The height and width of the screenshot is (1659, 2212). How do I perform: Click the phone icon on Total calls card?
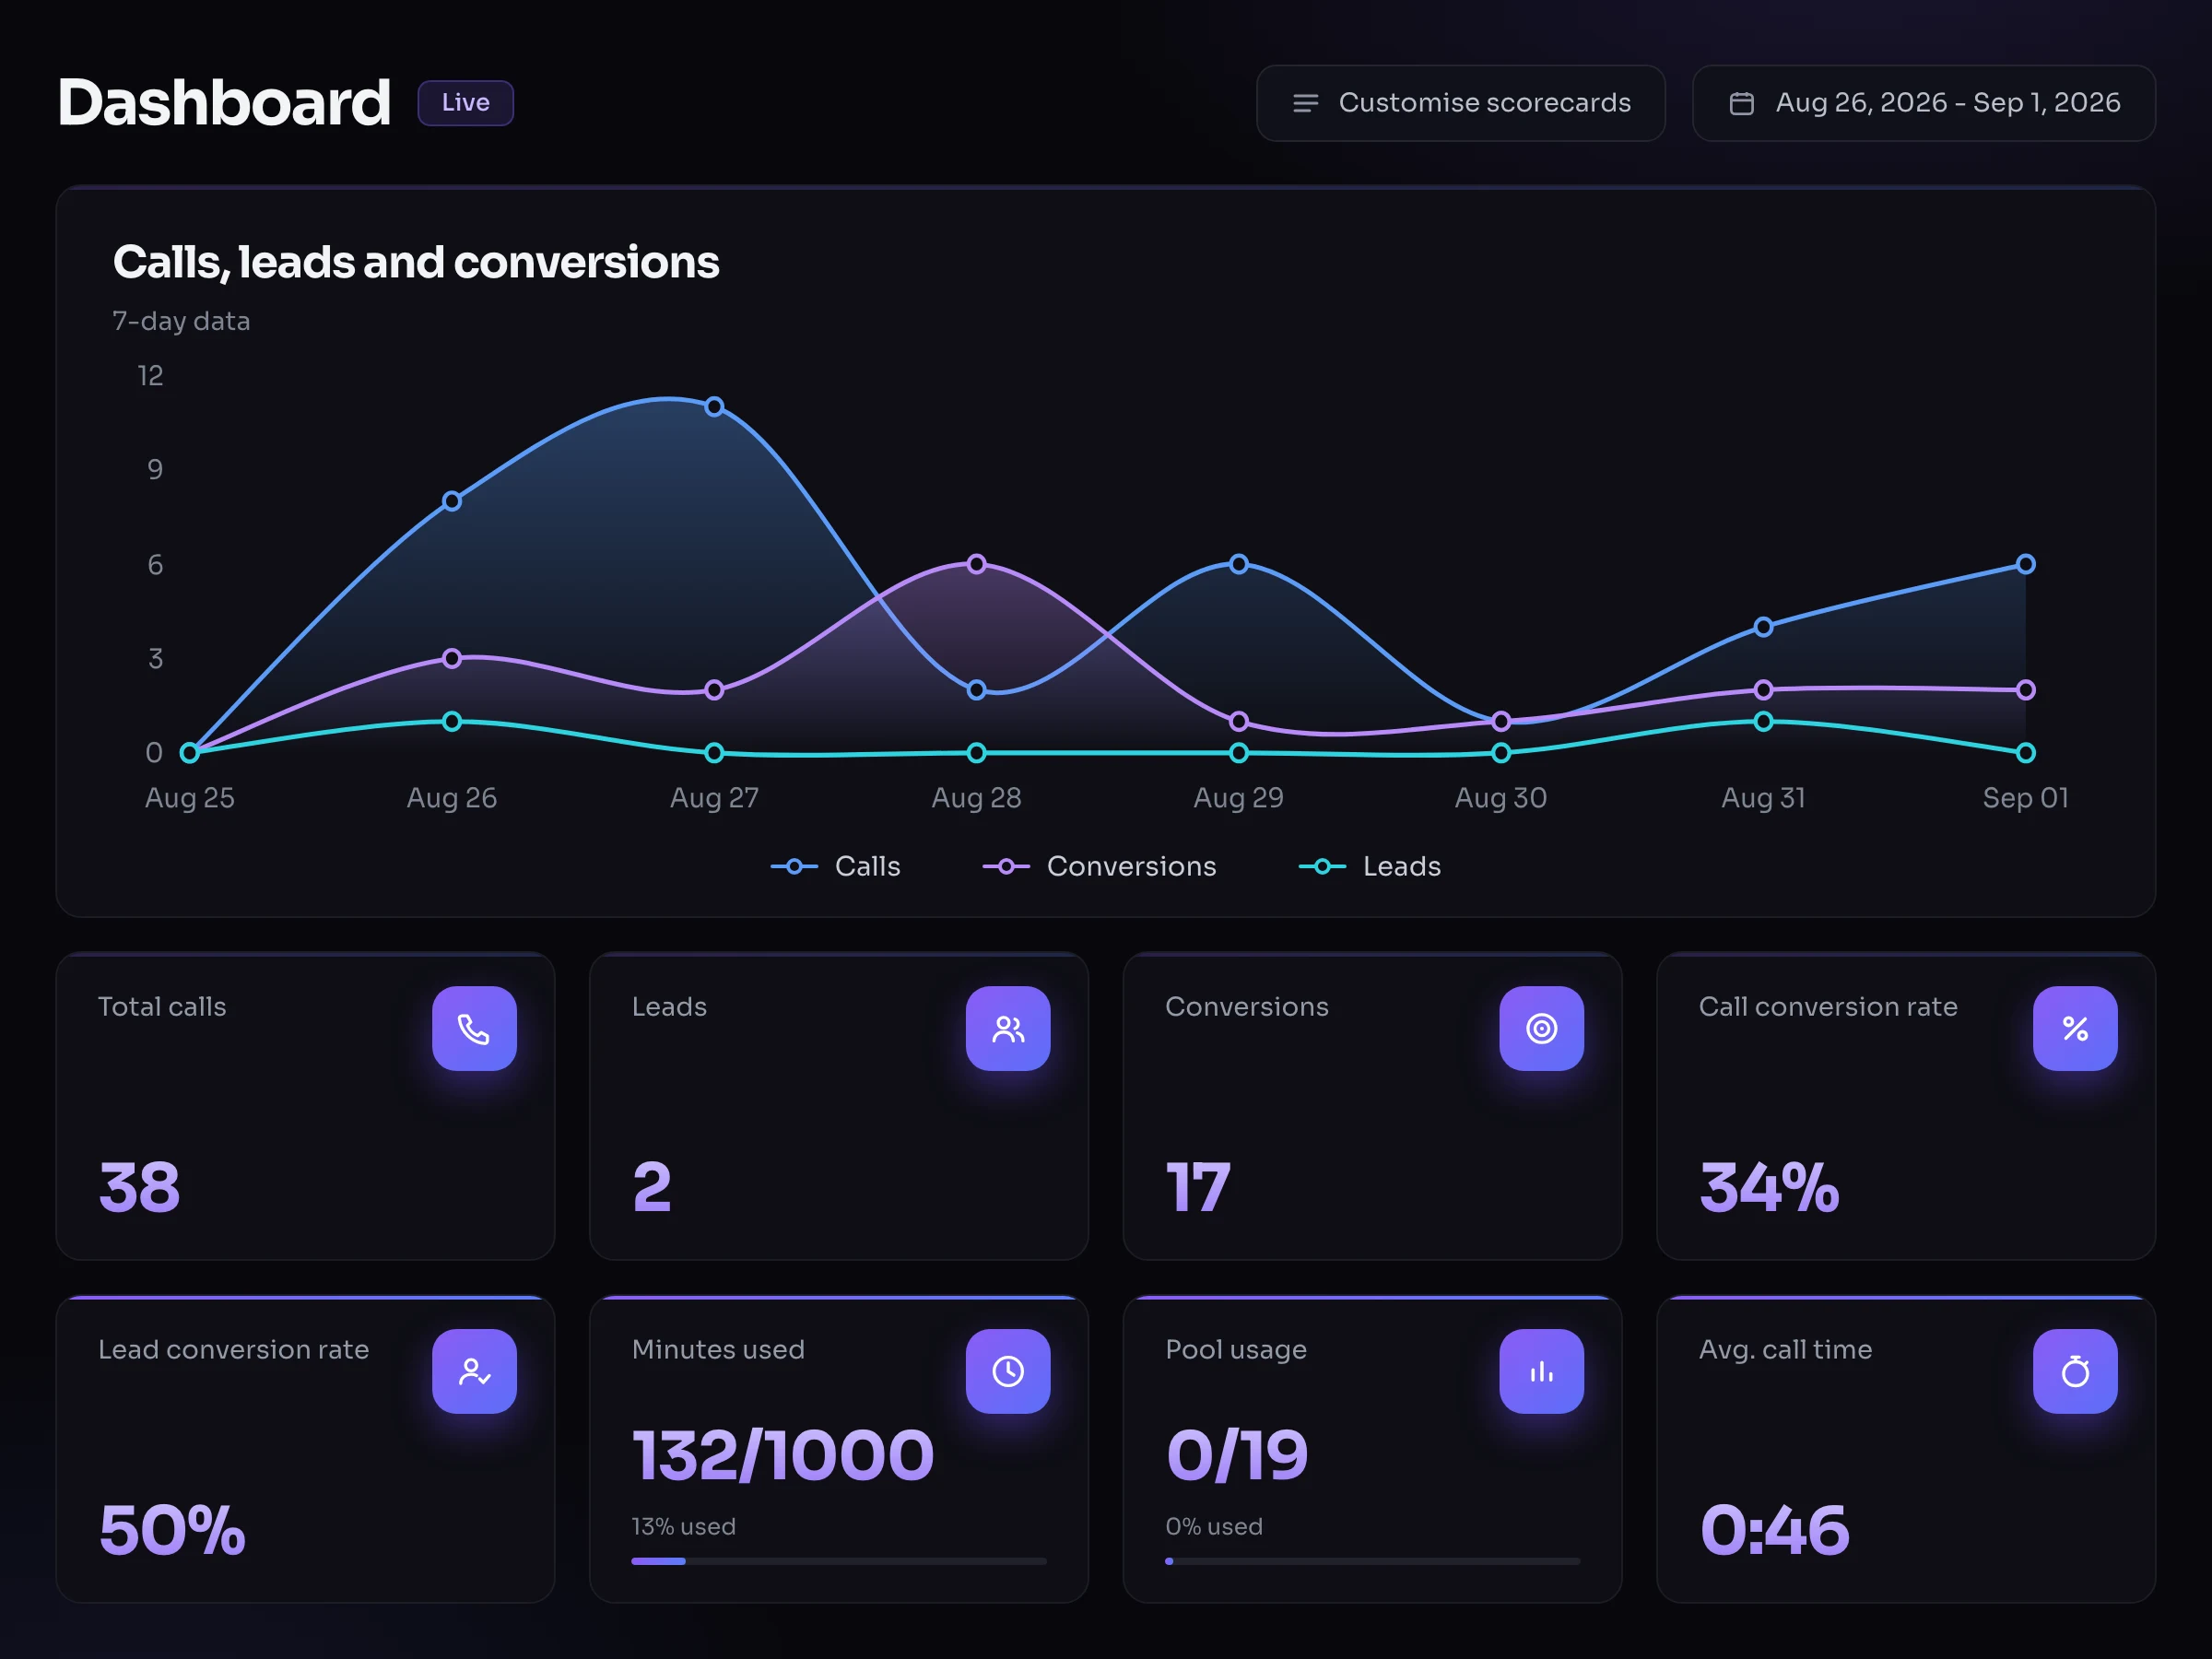tap(474, 1028)
